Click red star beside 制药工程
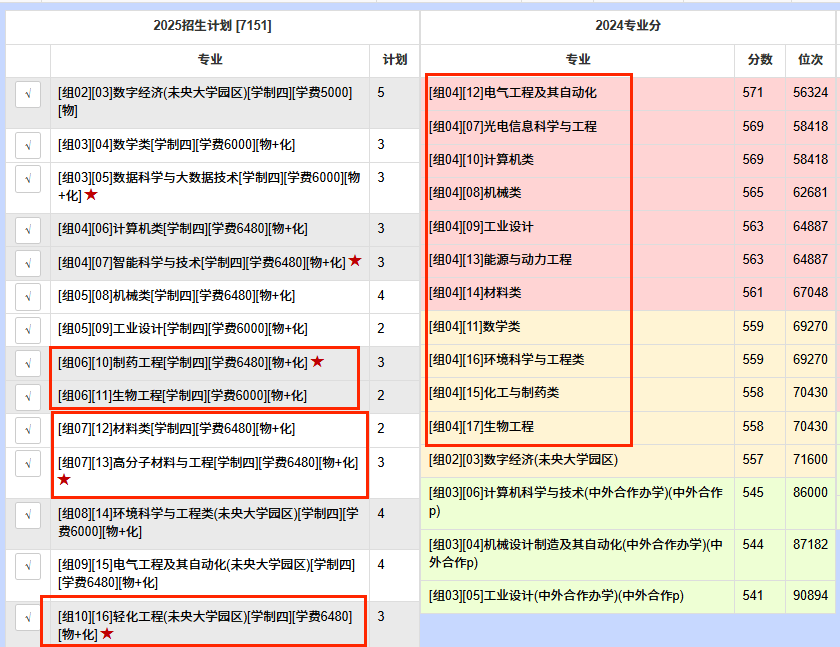The width and height of the screenshot is (840, 647). (x=317, y=362)
